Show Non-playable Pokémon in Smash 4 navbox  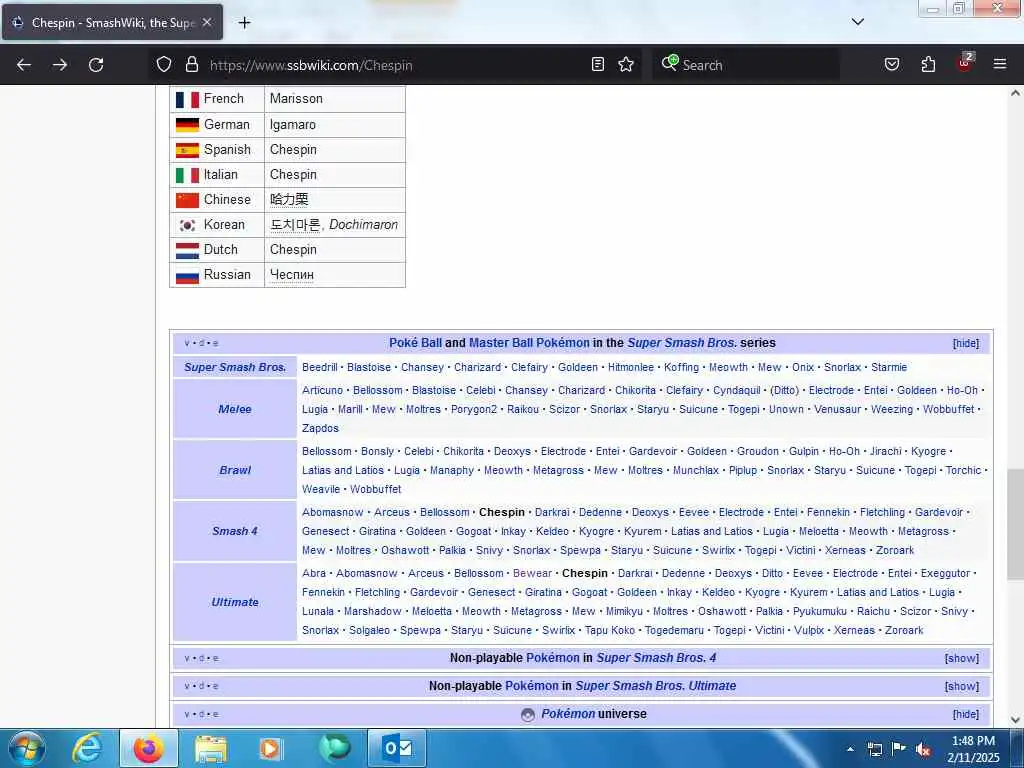[961, 658]
